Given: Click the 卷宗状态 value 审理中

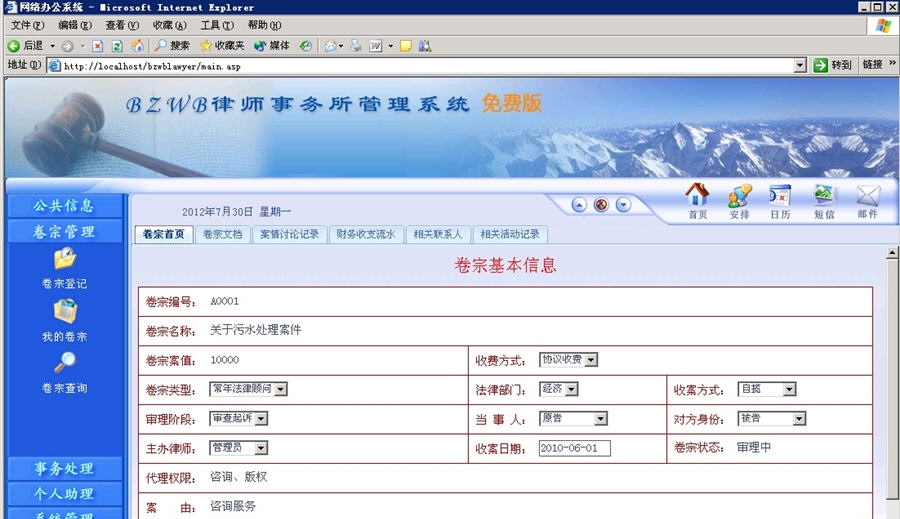Looking at the screenshot, I should pos(754,447).
